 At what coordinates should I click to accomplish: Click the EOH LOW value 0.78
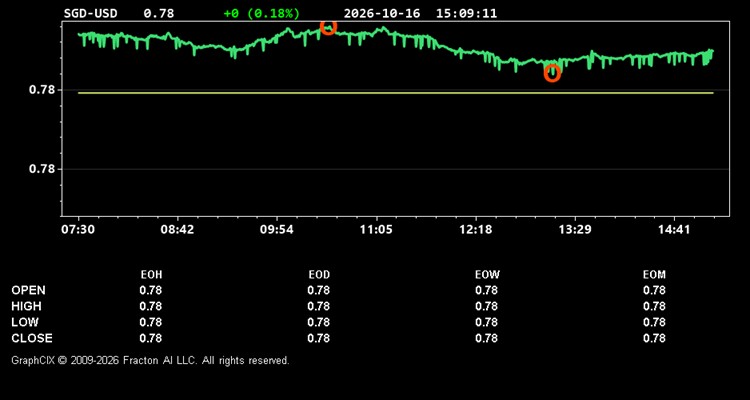click(151, 322)
